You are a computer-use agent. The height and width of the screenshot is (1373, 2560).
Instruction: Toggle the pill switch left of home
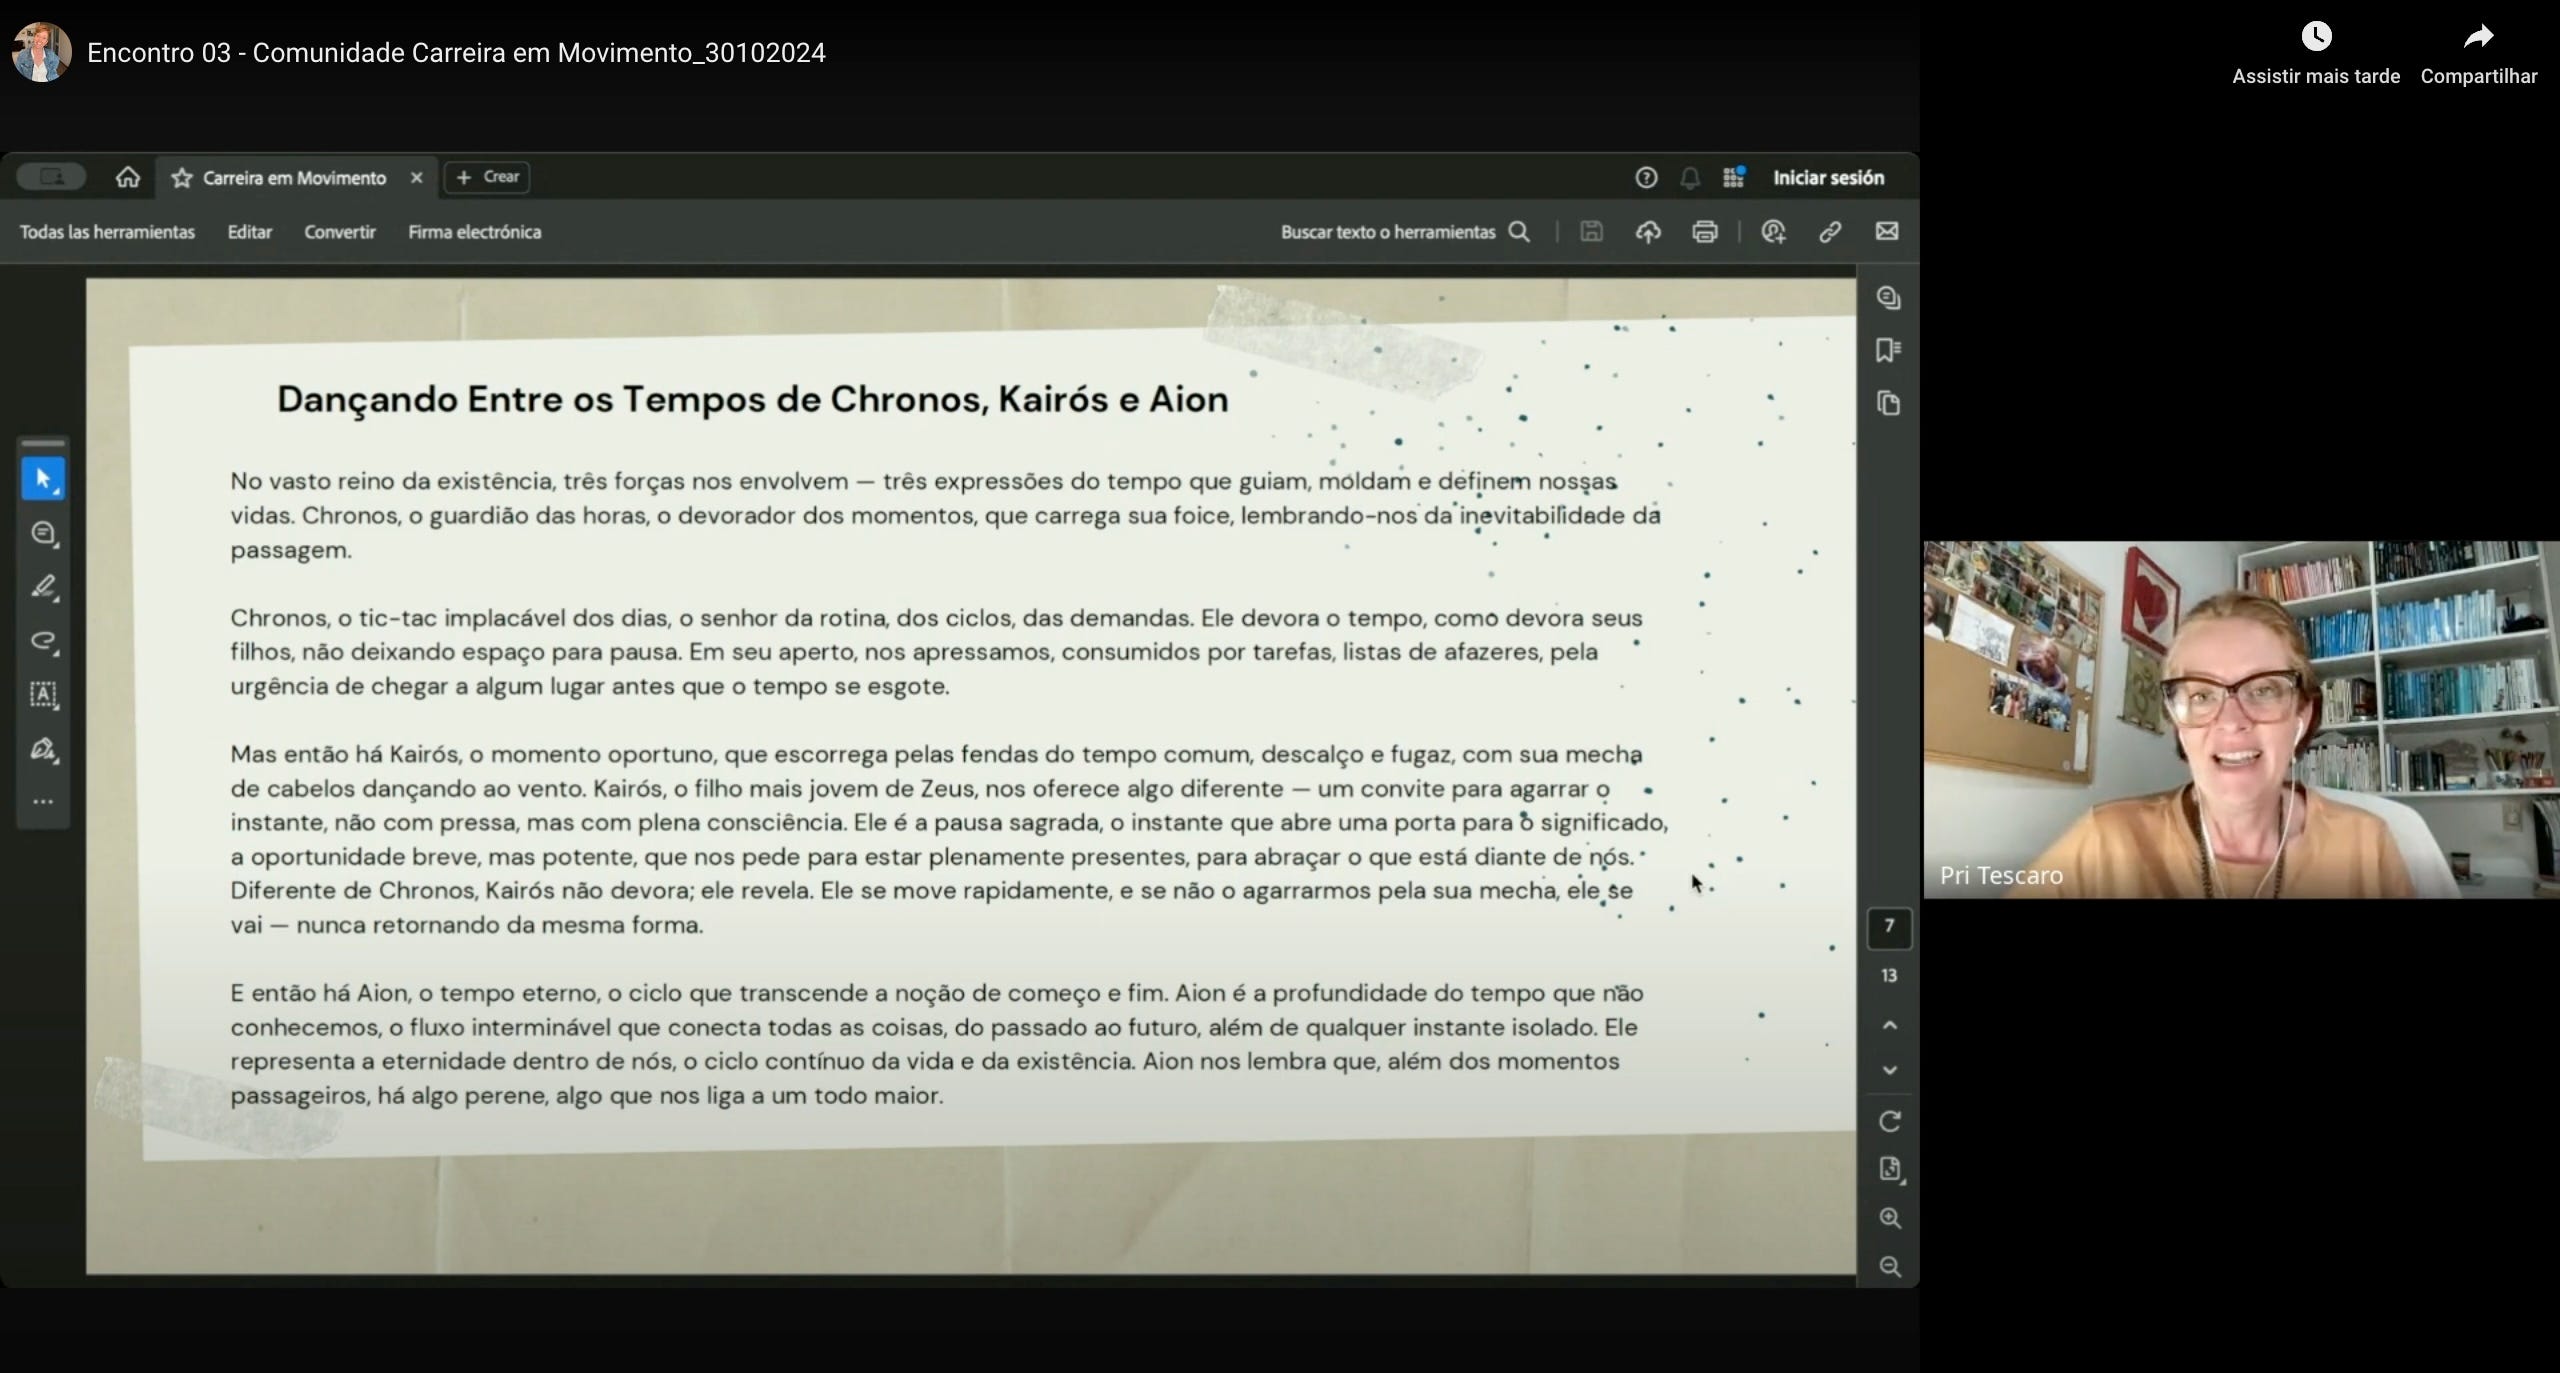51,177
